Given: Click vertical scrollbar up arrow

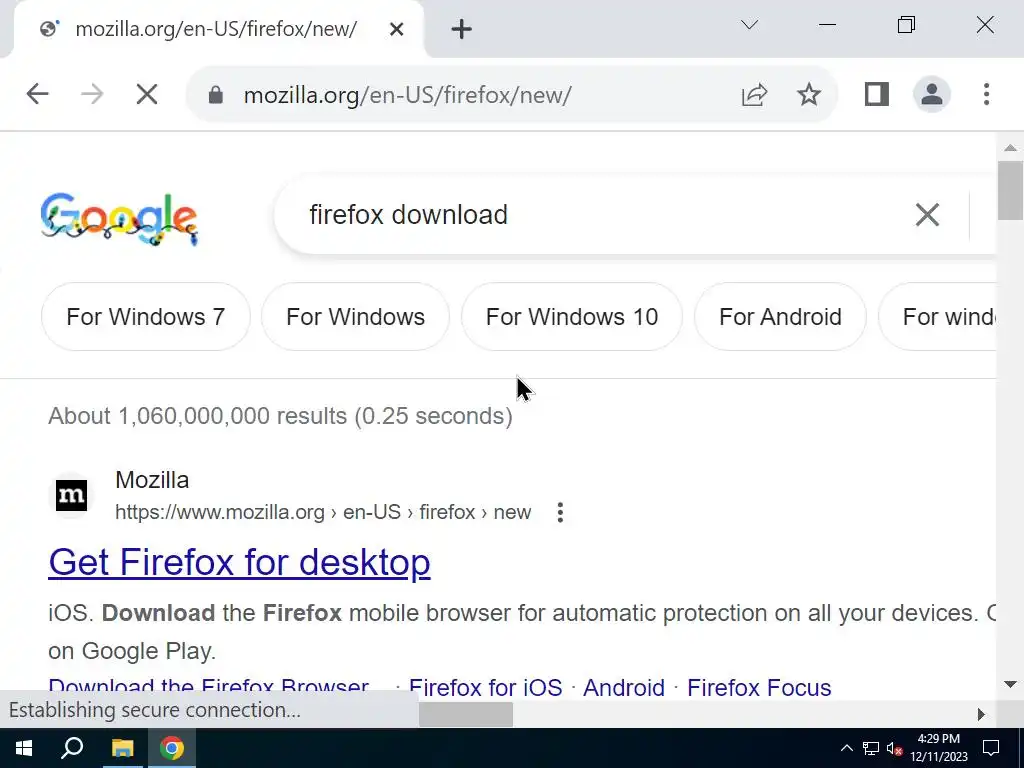Looking at the screenshot, I should [x=1010, y=148].
